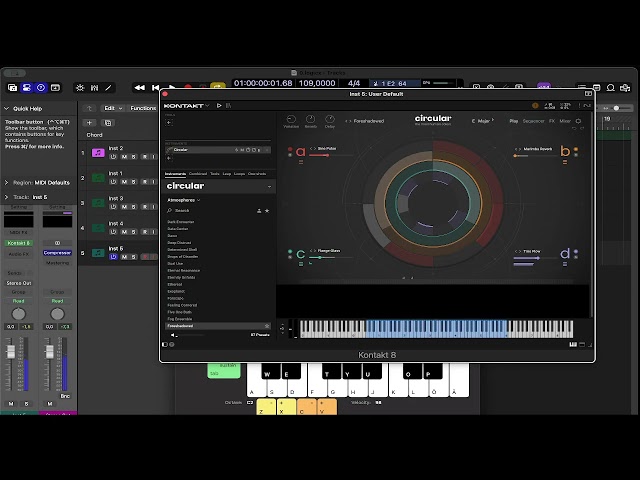The height and width of the screenshot is (480, 640).
Task: Open the C Major key selector
Action: click(482, 121)
